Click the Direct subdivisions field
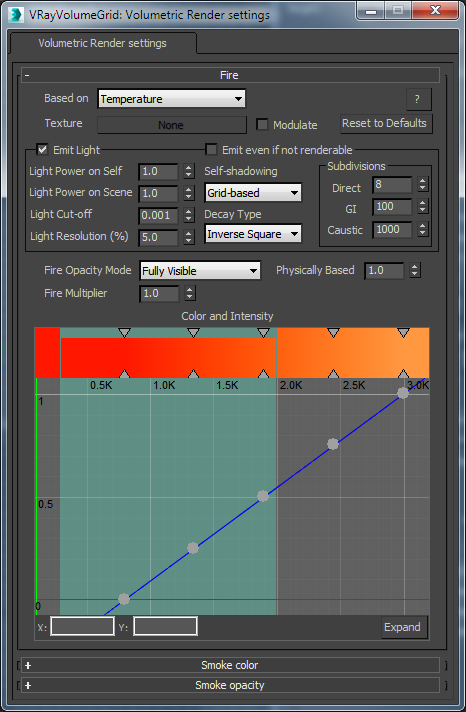 tap(392, 185)
